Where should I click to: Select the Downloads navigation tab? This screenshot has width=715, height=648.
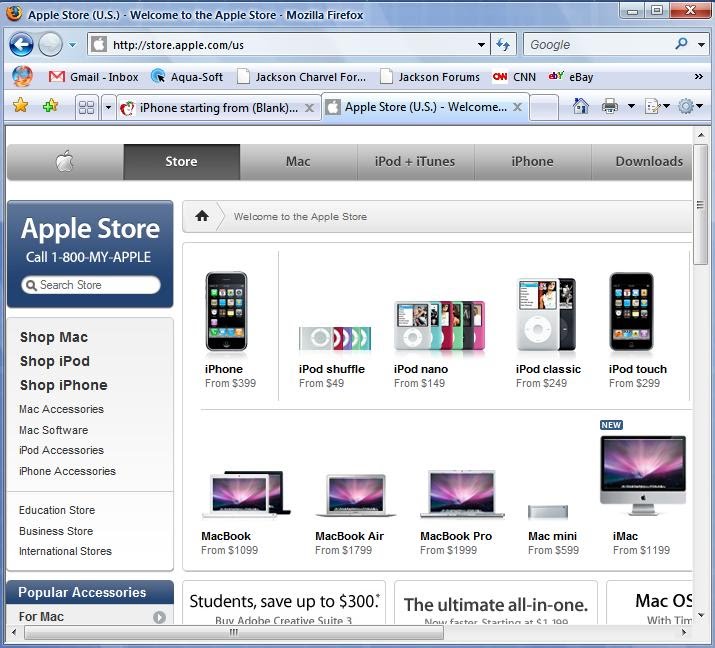[642, 161]
